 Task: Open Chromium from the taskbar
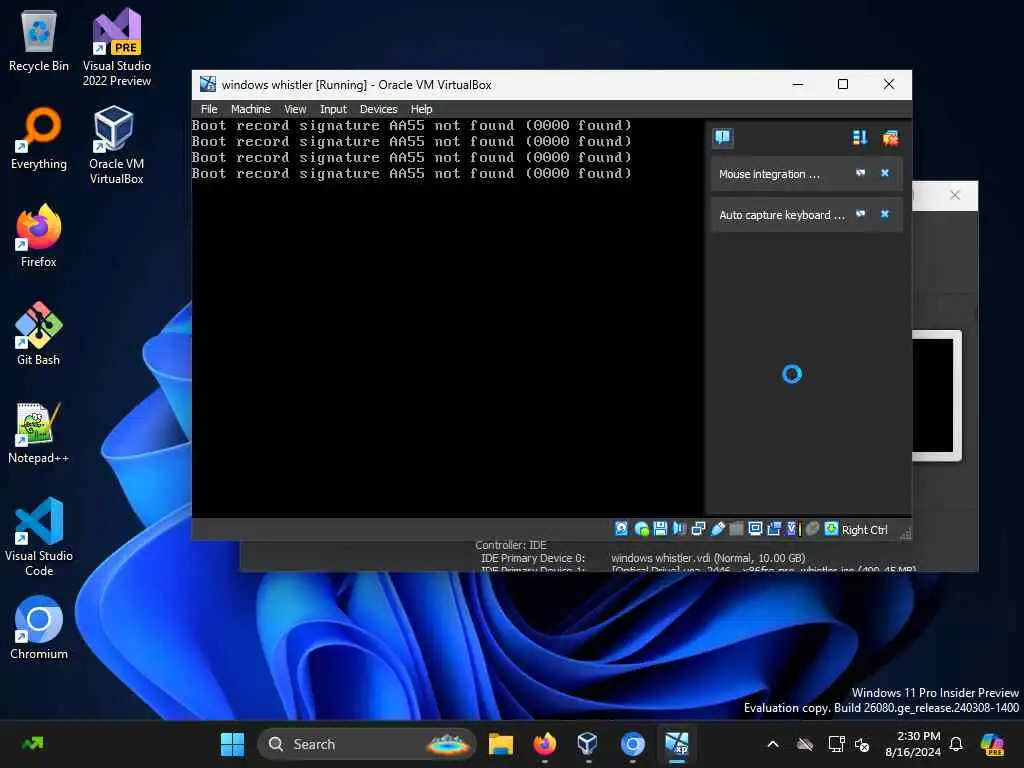[x=632, y=744]
